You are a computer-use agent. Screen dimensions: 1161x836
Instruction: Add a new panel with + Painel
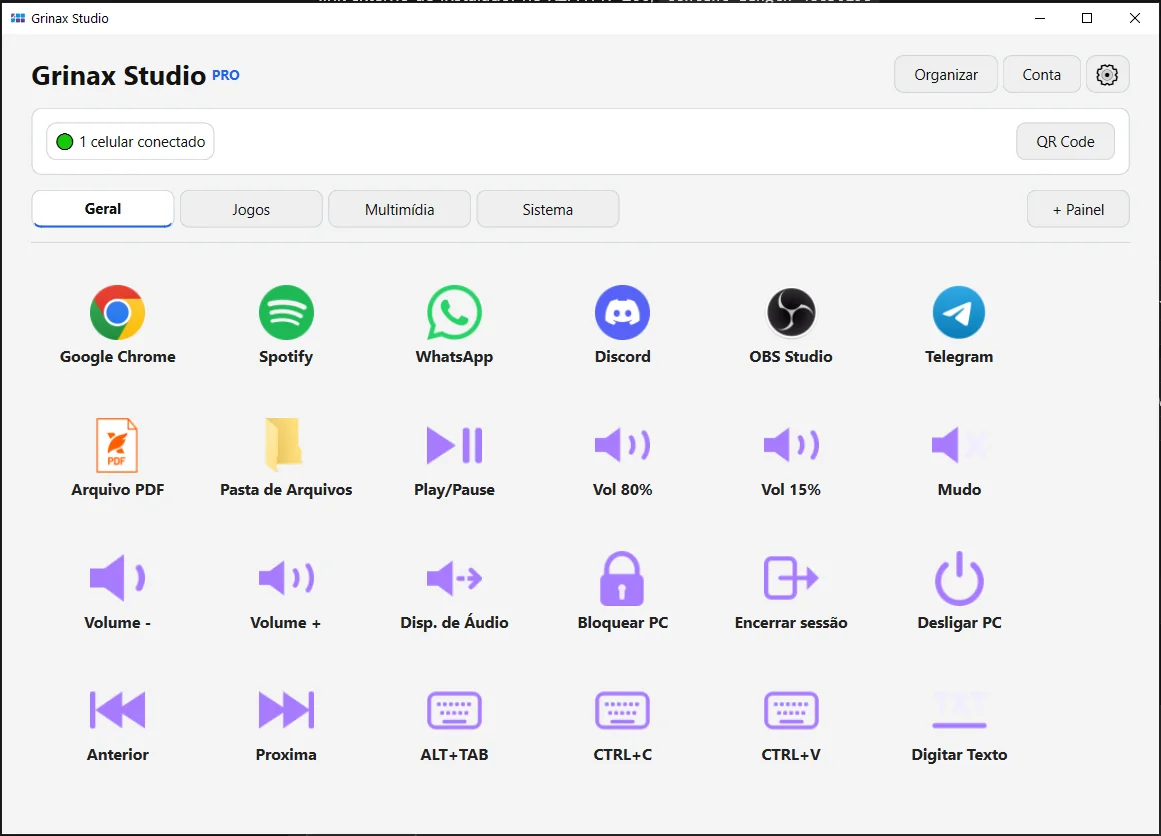(1078, 209)
